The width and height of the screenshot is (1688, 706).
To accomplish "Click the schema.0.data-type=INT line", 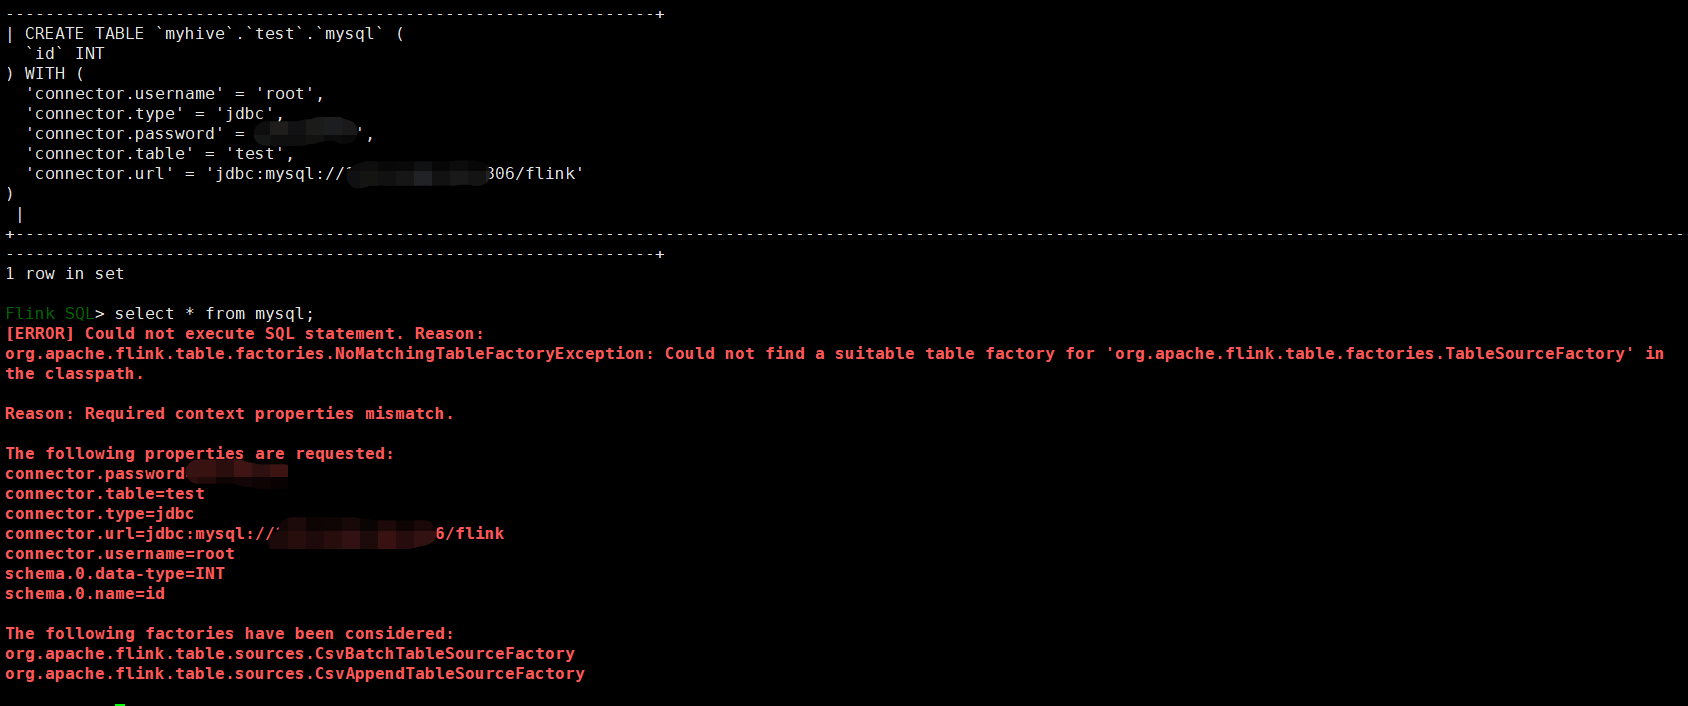I will point(115,574).
